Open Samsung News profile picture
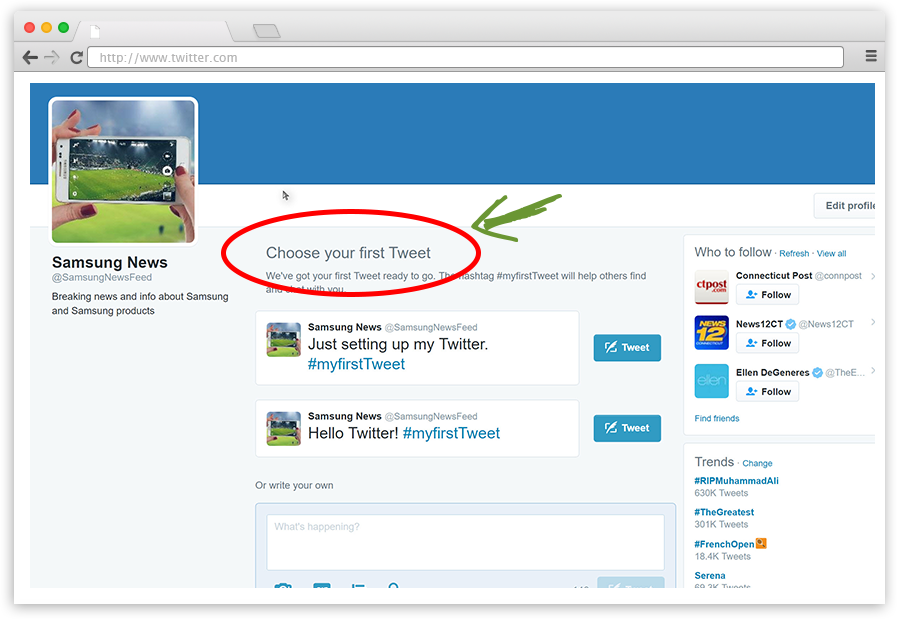 pos(124,171)
